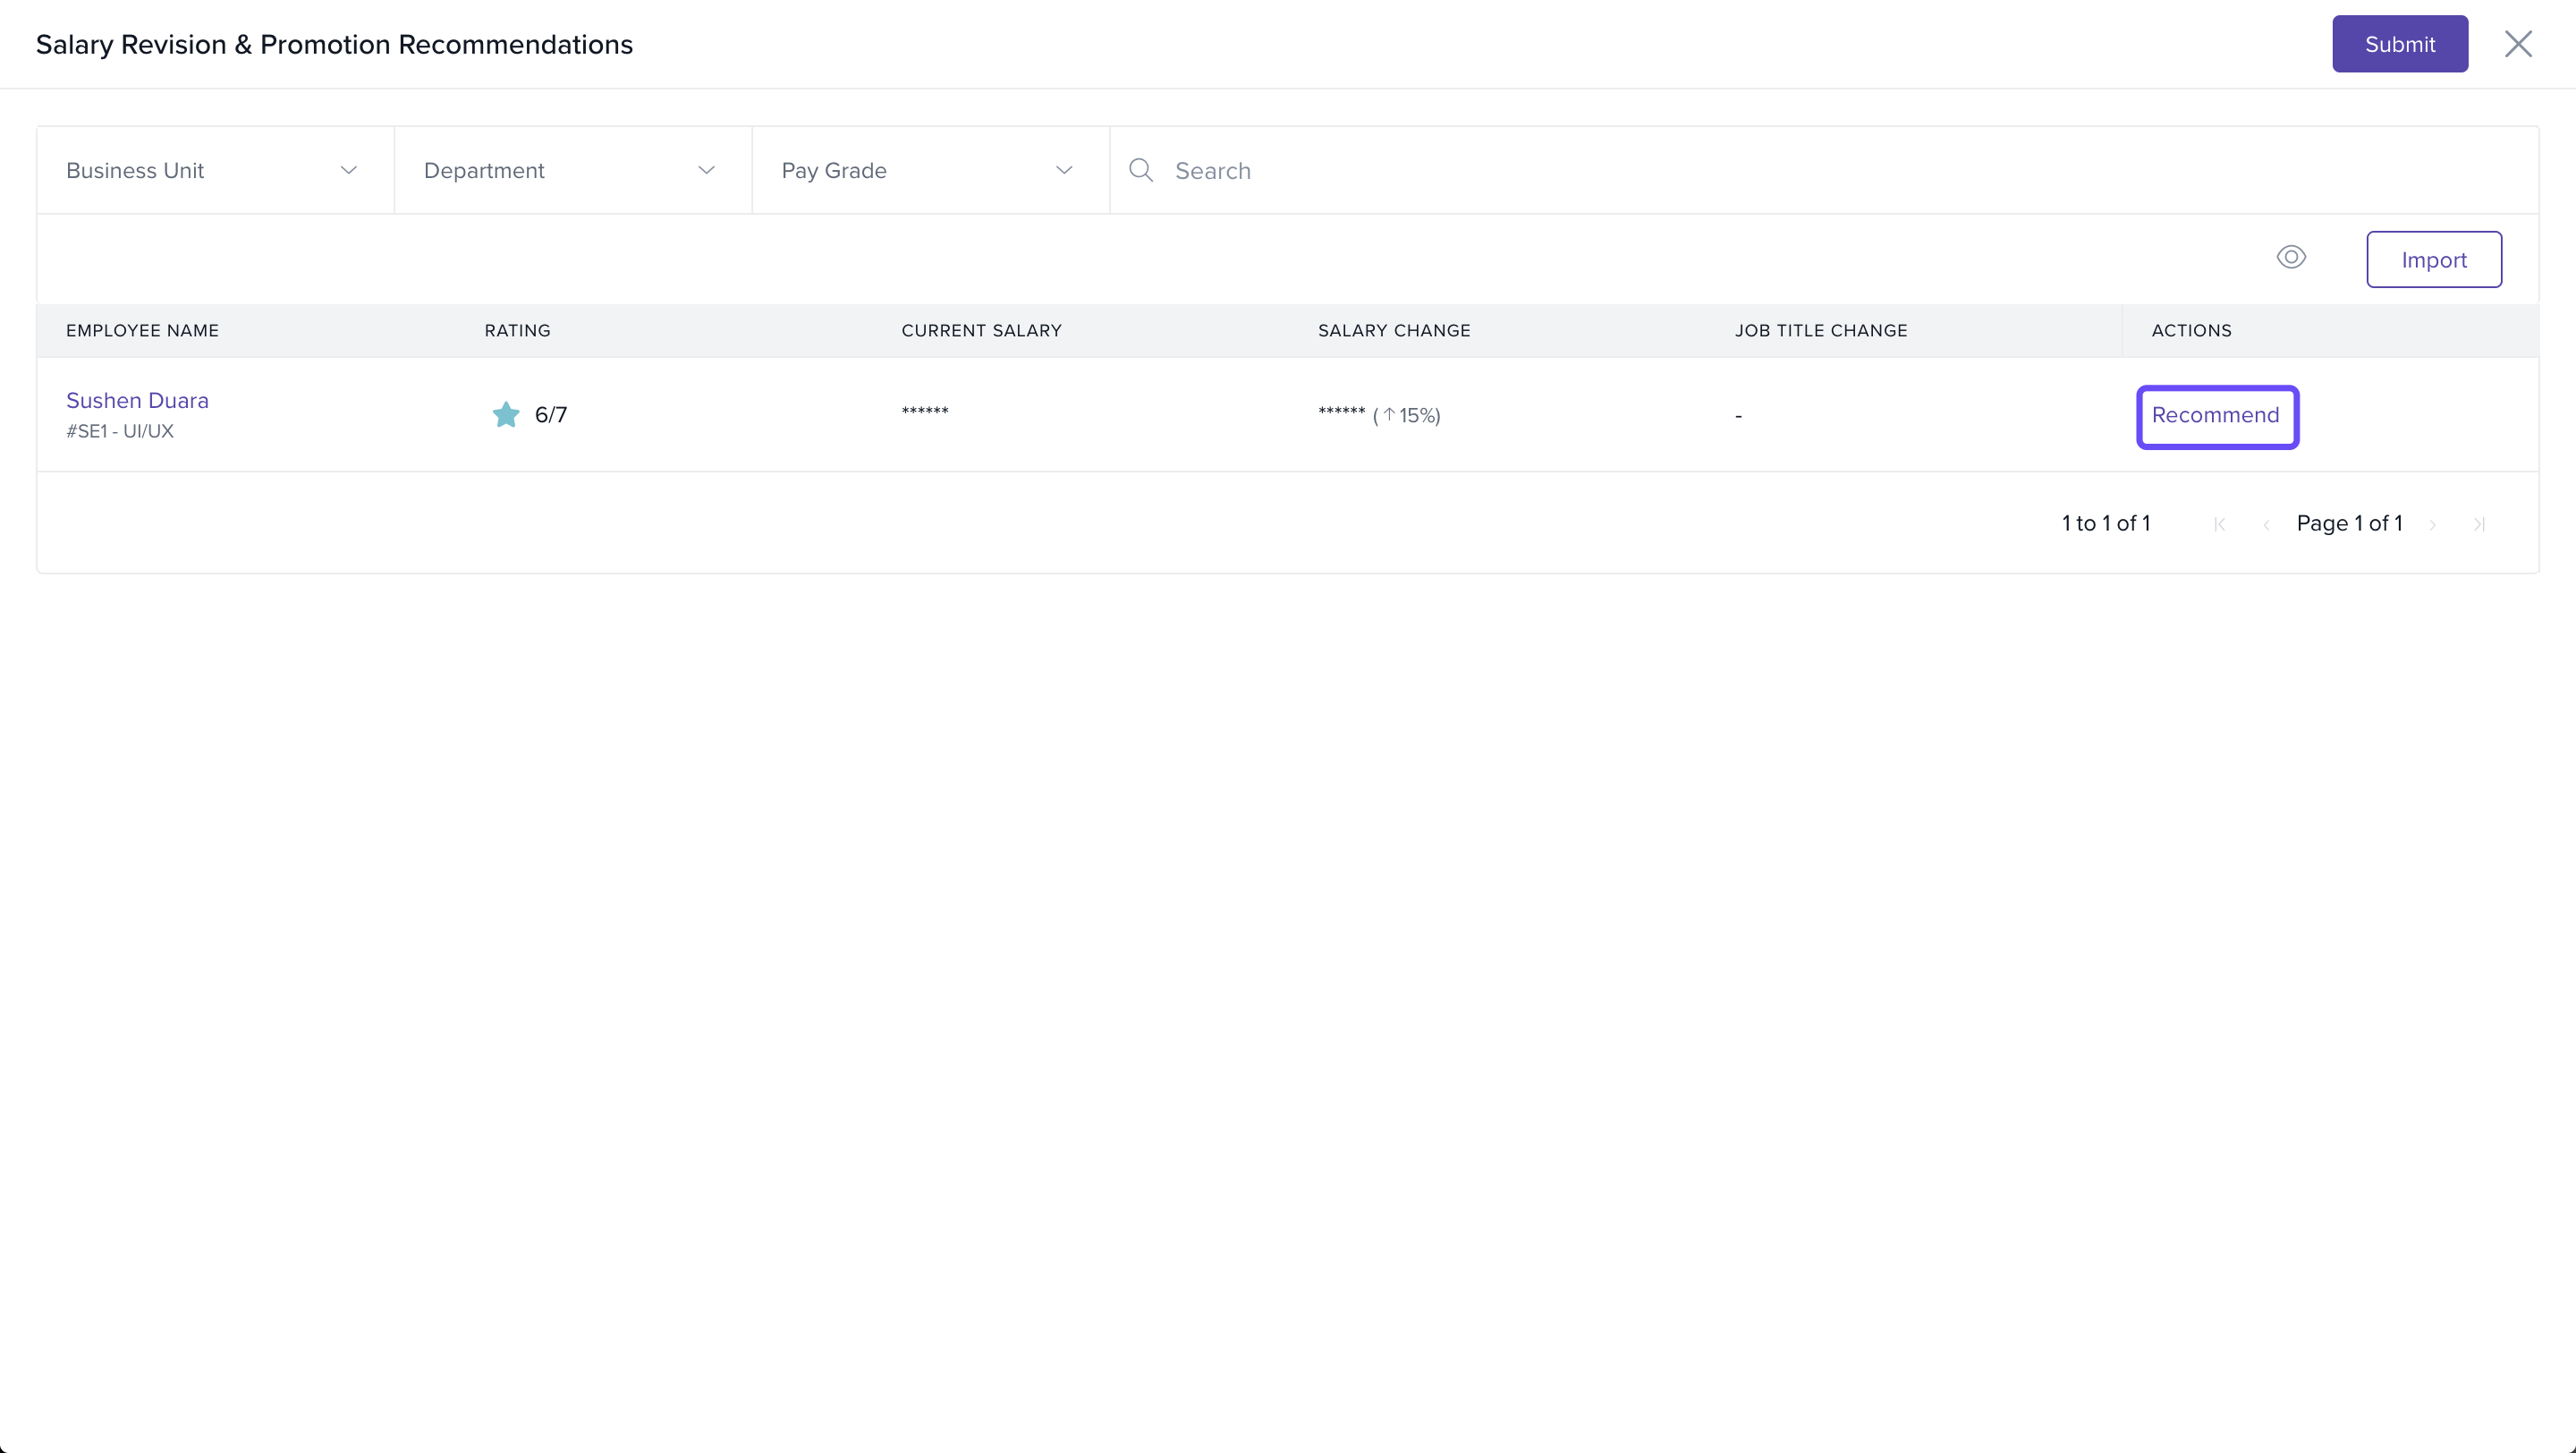Click Recommend for Sushen Duara
This screenshot has height=1453, width=2576.
tap(2216, 416)
